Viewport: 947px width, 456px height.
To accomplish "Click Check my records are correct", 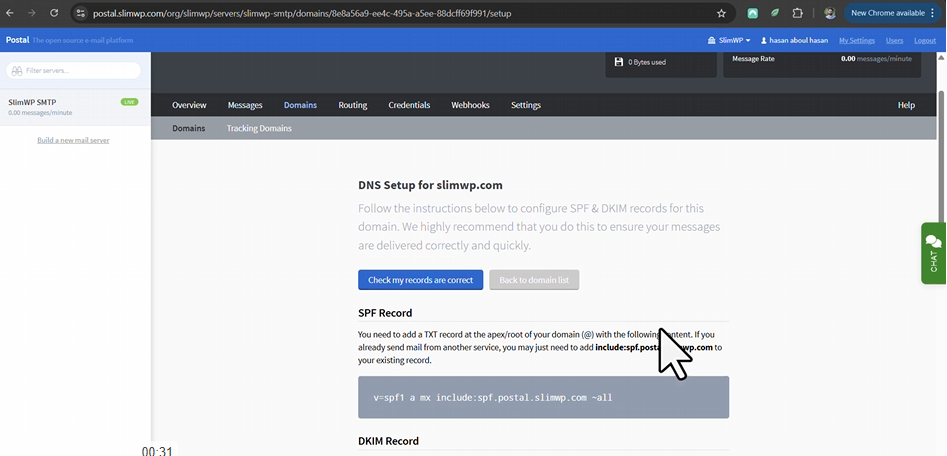I will click(420, 280).
